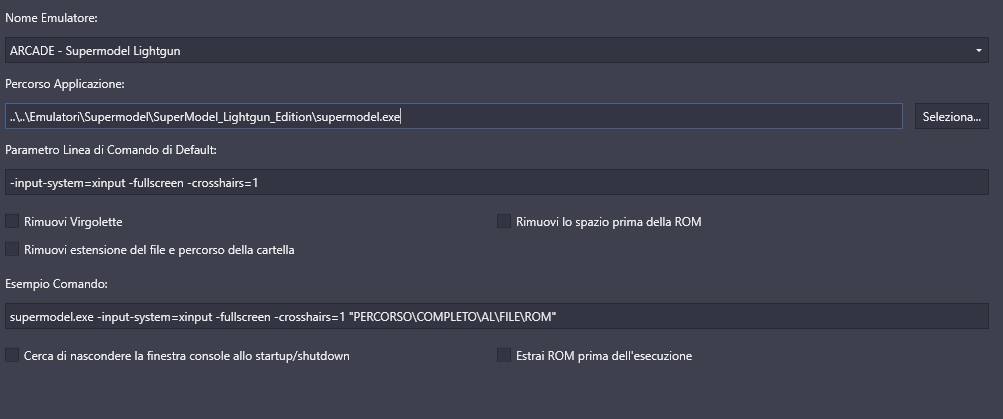Open the Nome Emulatore dropdown arrow
The height and width of the screenshot is (419, 1003).
979,51
